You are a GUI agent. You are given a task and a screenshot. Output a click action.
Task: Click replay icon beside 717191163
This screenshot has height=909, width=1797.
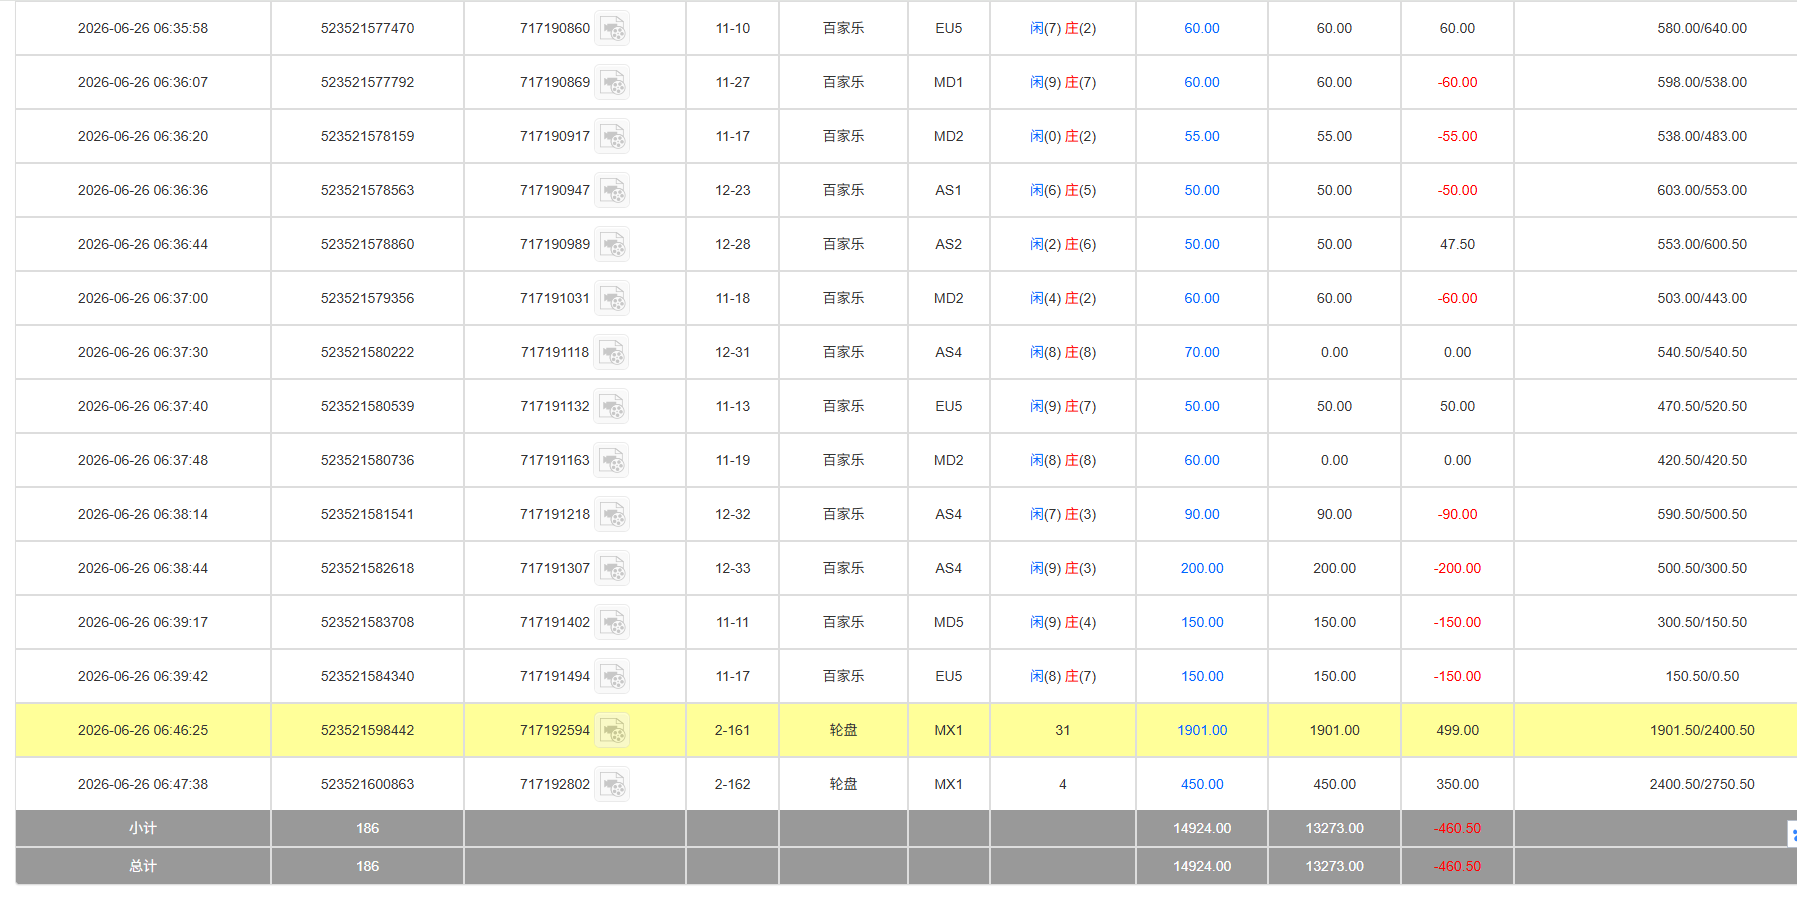[612, 460]
